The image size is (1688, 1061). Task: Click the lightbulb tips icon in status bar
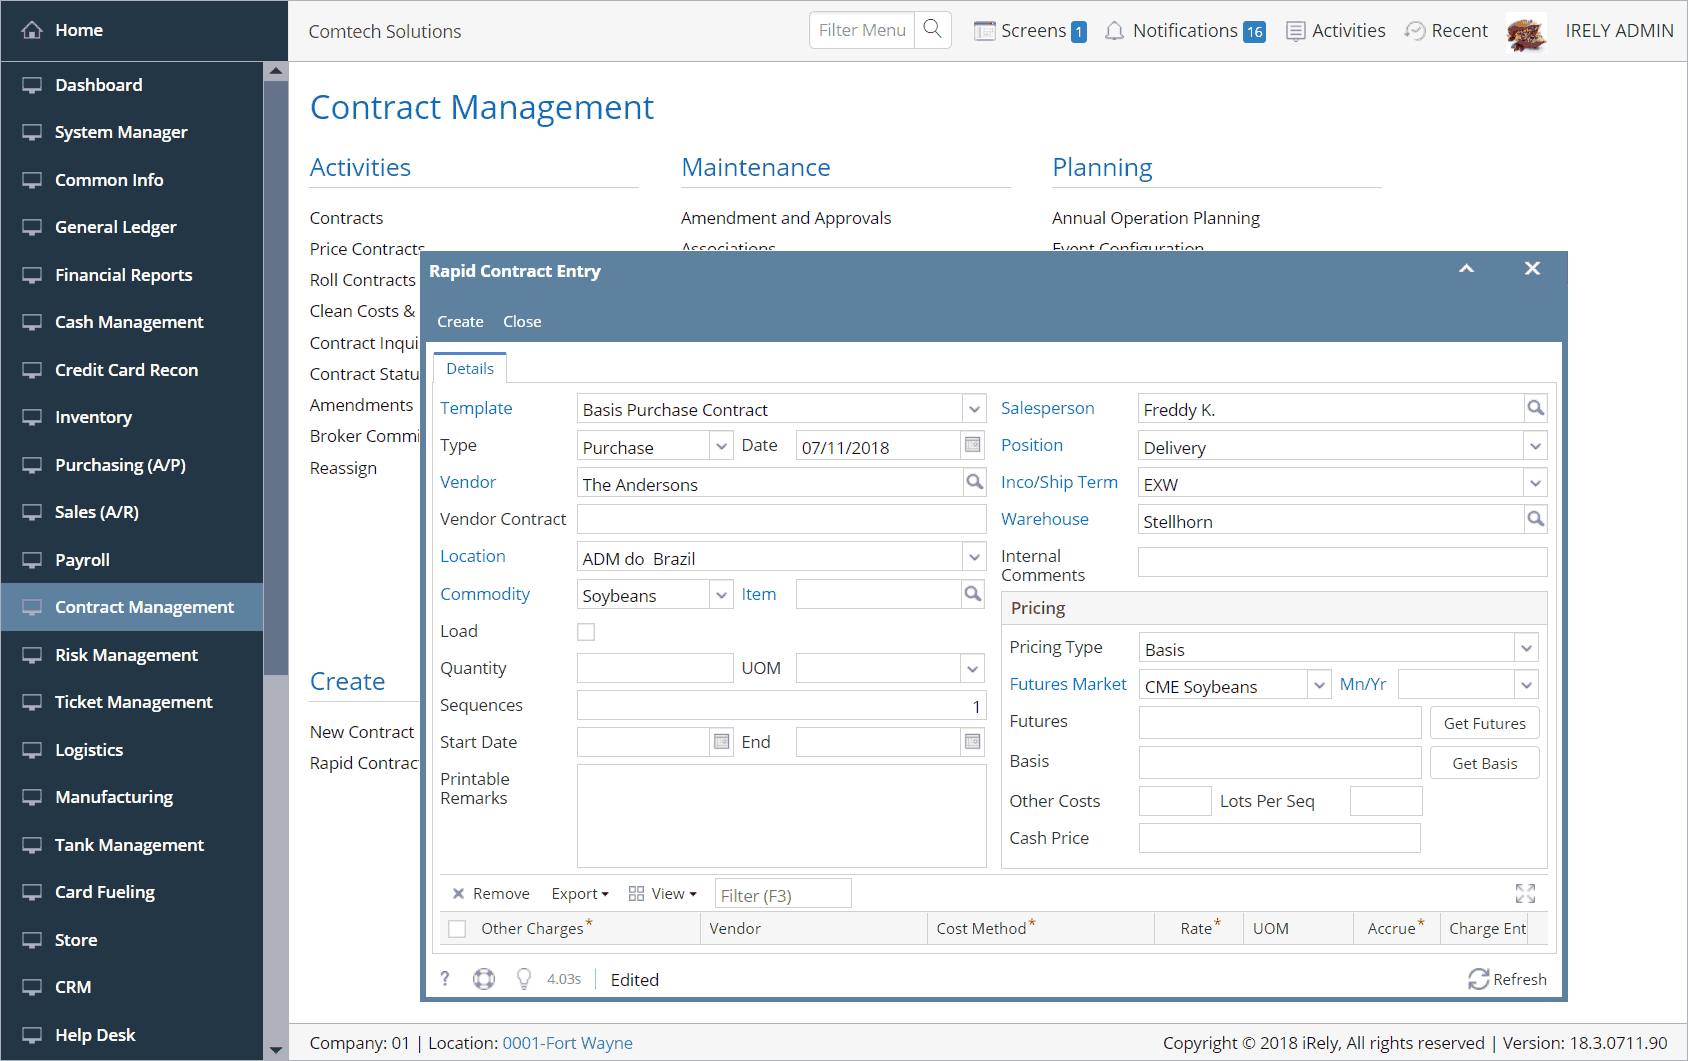(x=523, y=979)
